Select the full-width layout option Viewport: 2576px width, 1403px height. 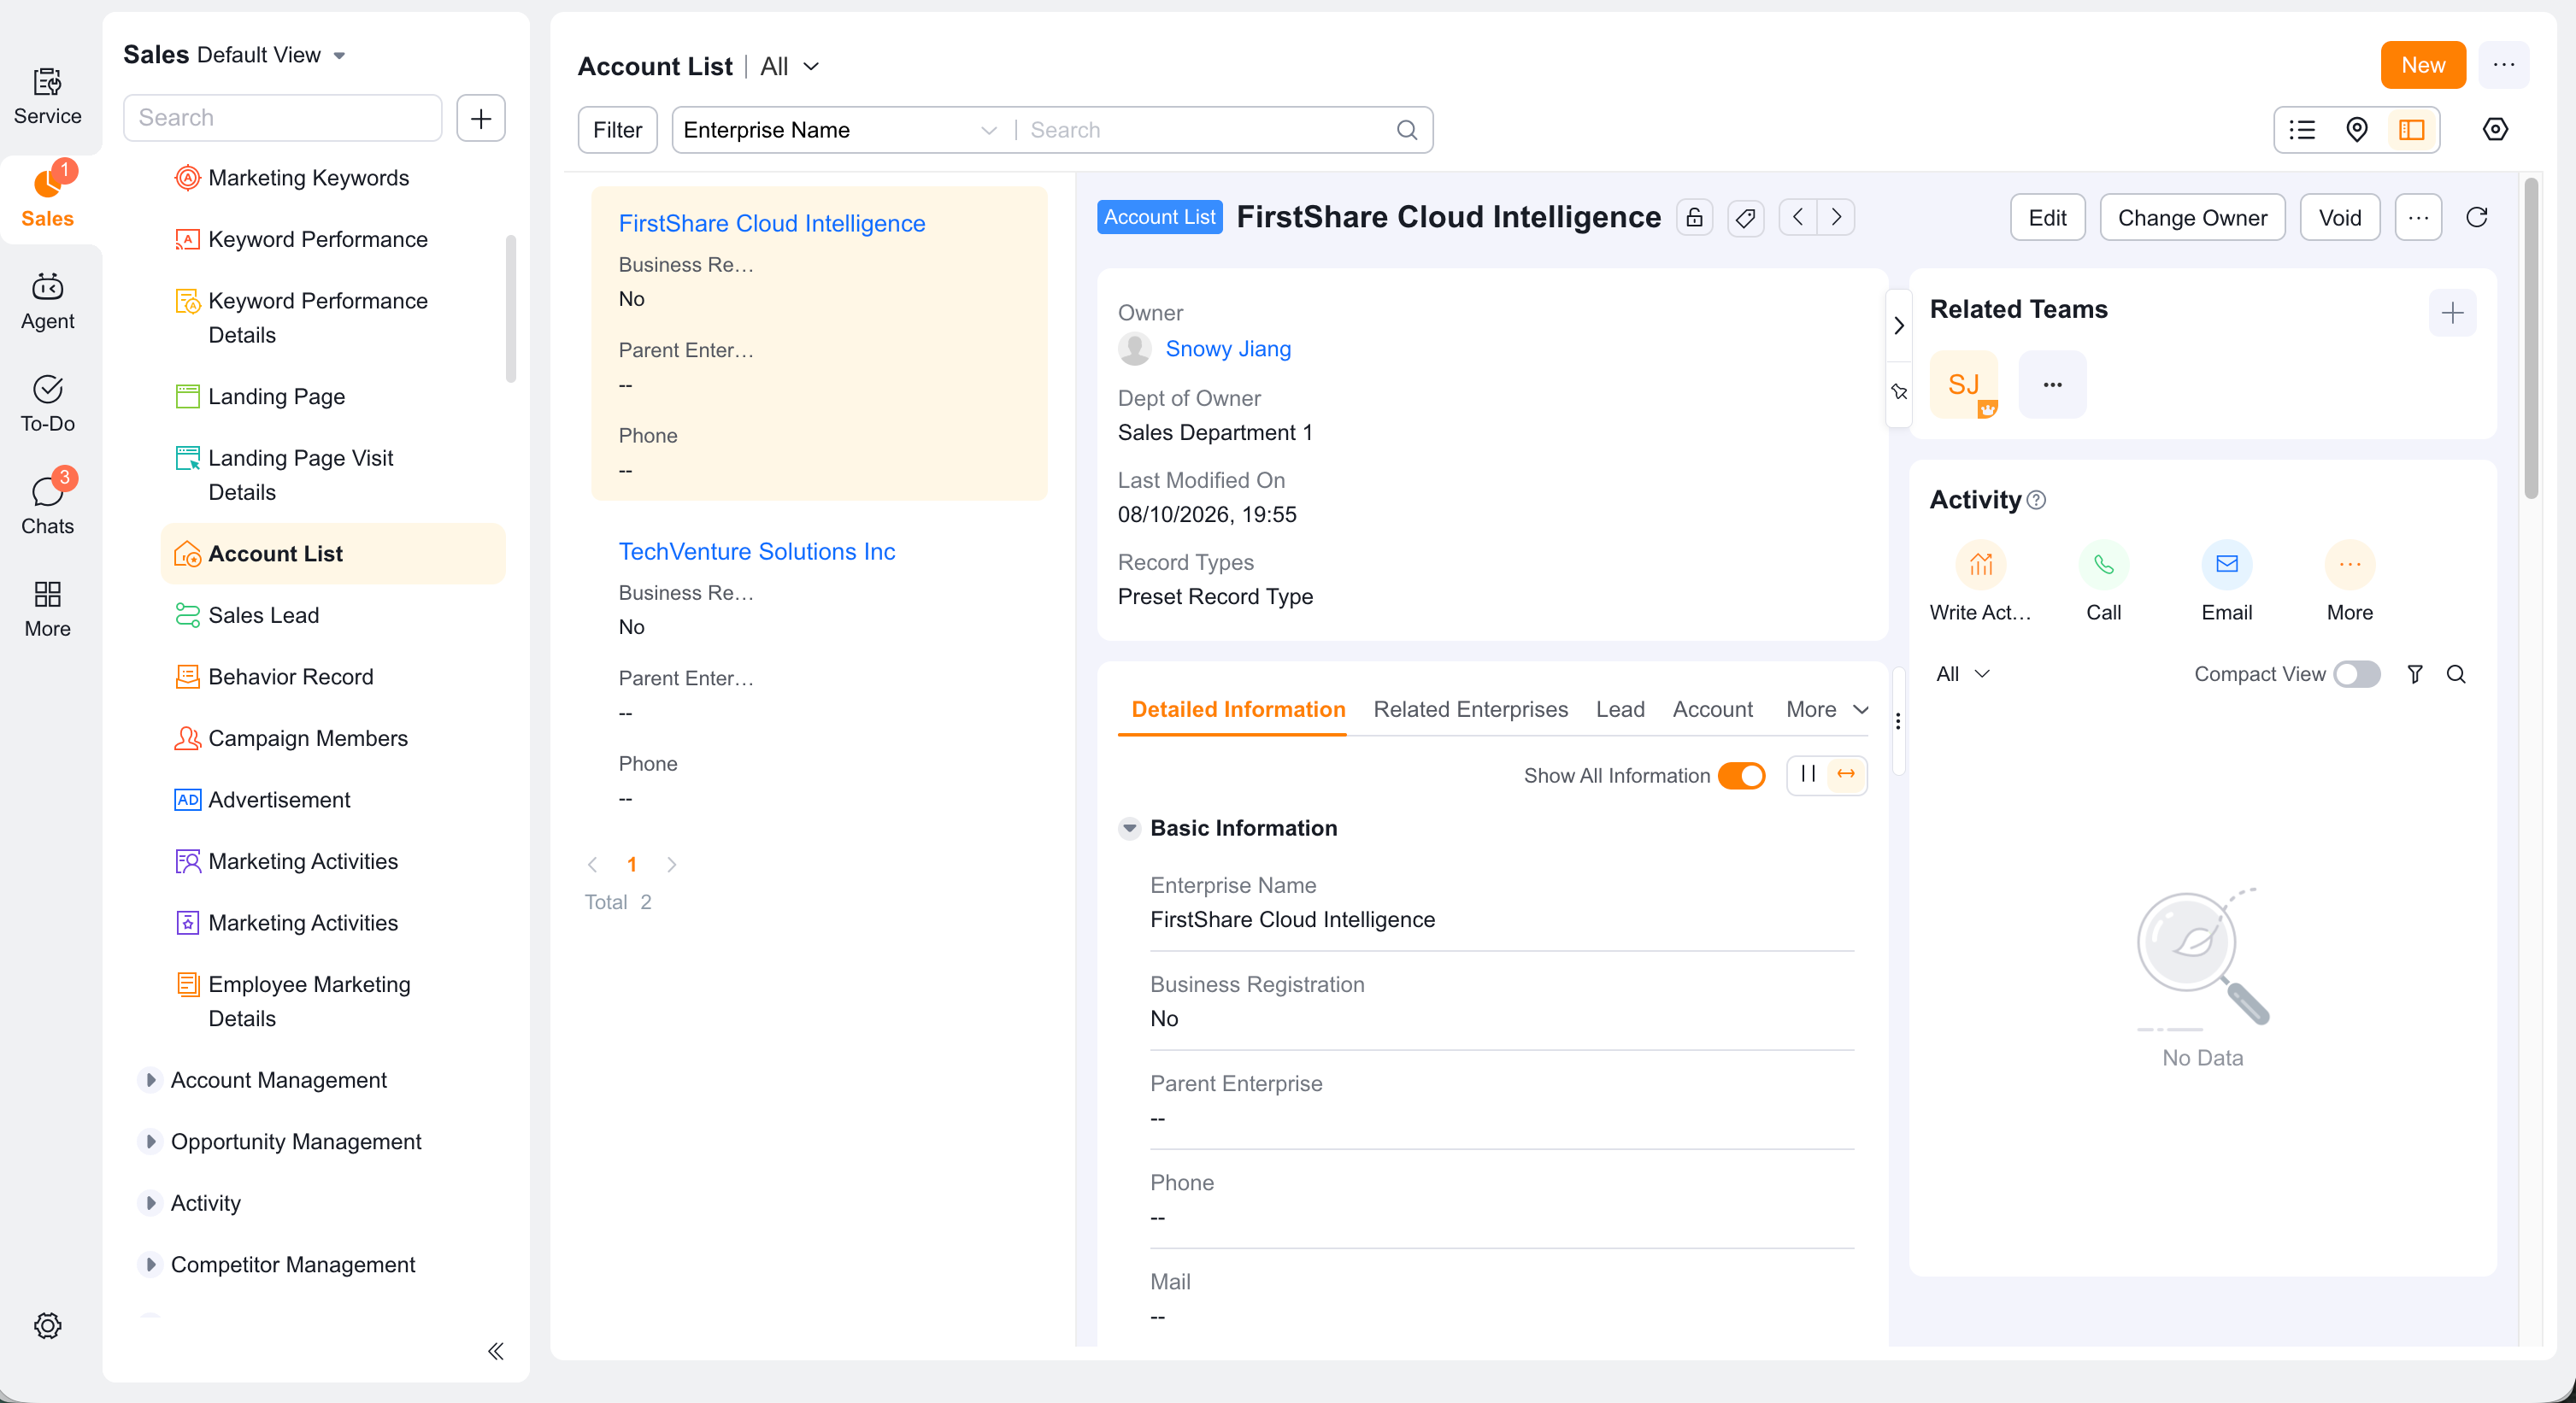(1845, 774)
